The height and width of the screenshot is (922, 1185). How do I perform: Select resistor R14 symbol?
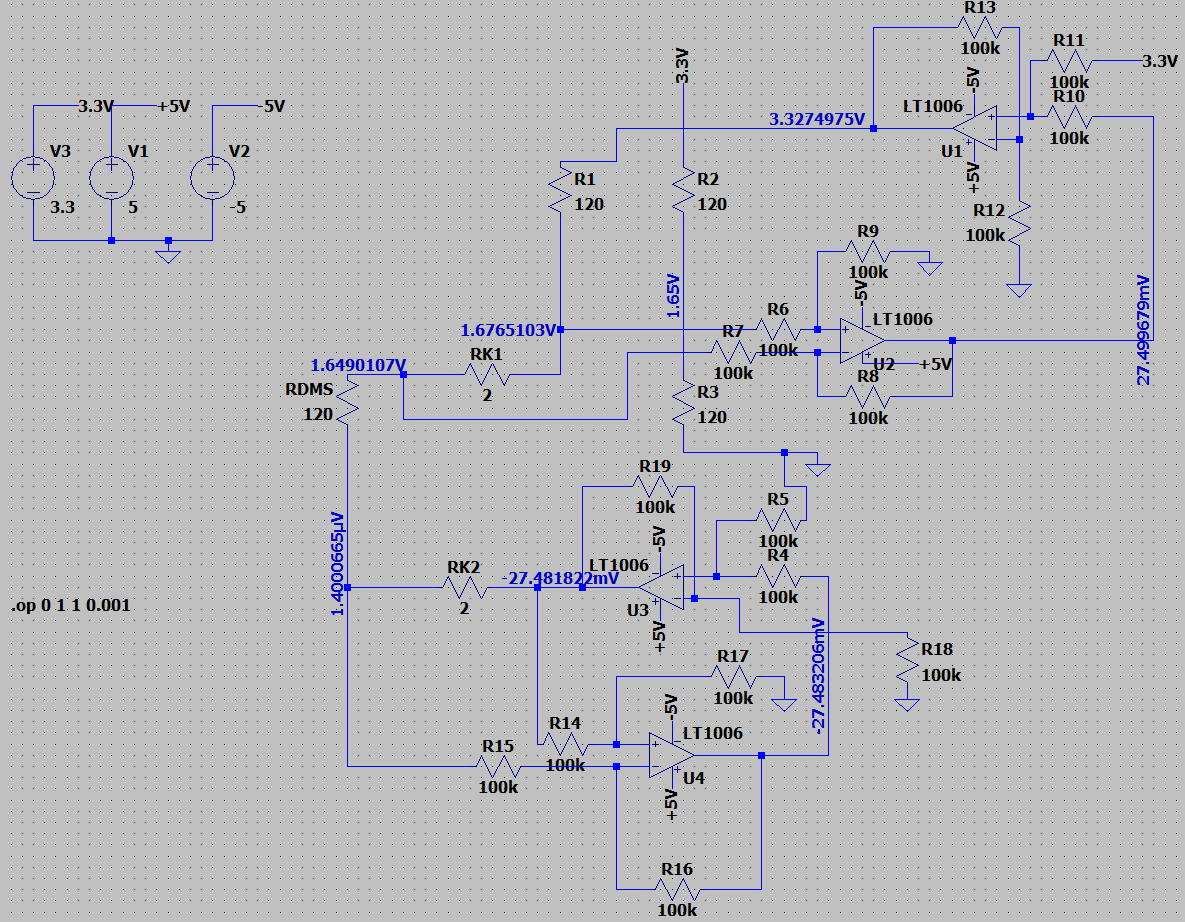565,744
